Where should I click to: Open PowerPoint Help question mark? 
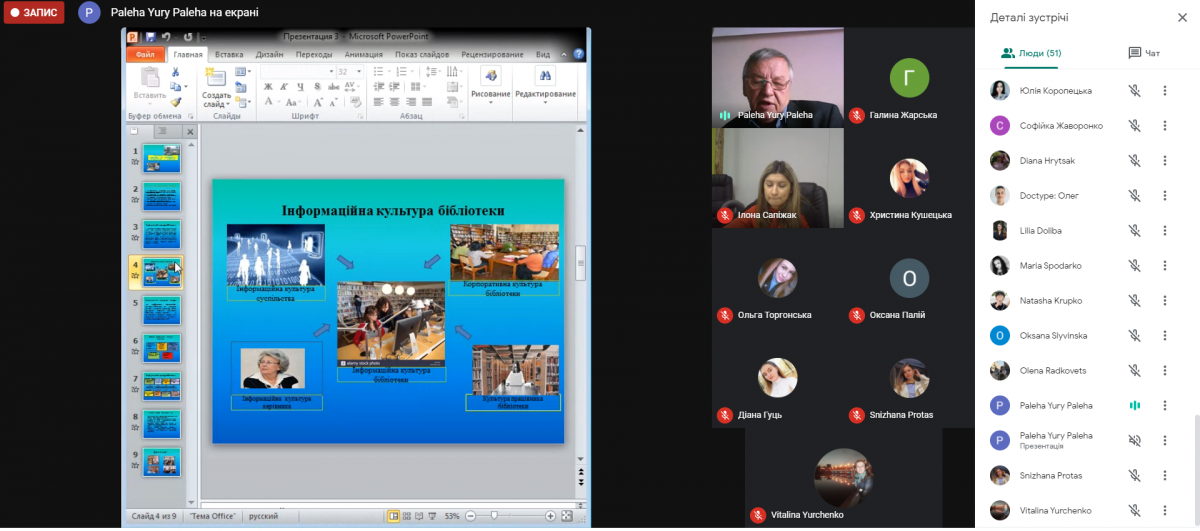tap(578, 54)
